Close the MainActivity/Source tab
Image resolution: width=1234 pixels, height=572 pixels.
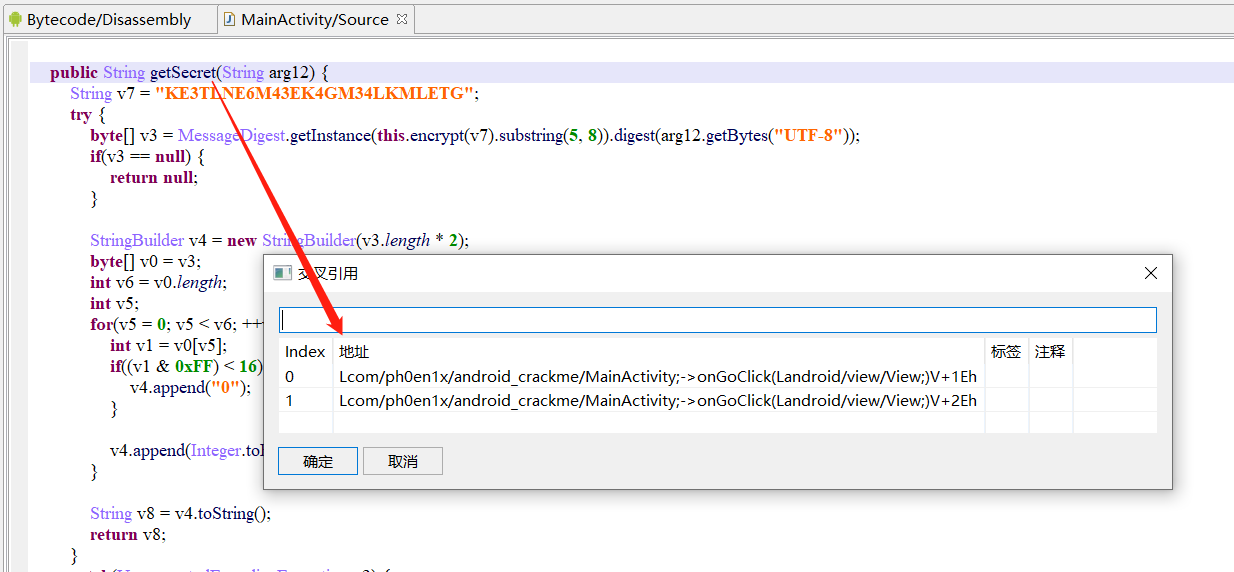point(402,19)
